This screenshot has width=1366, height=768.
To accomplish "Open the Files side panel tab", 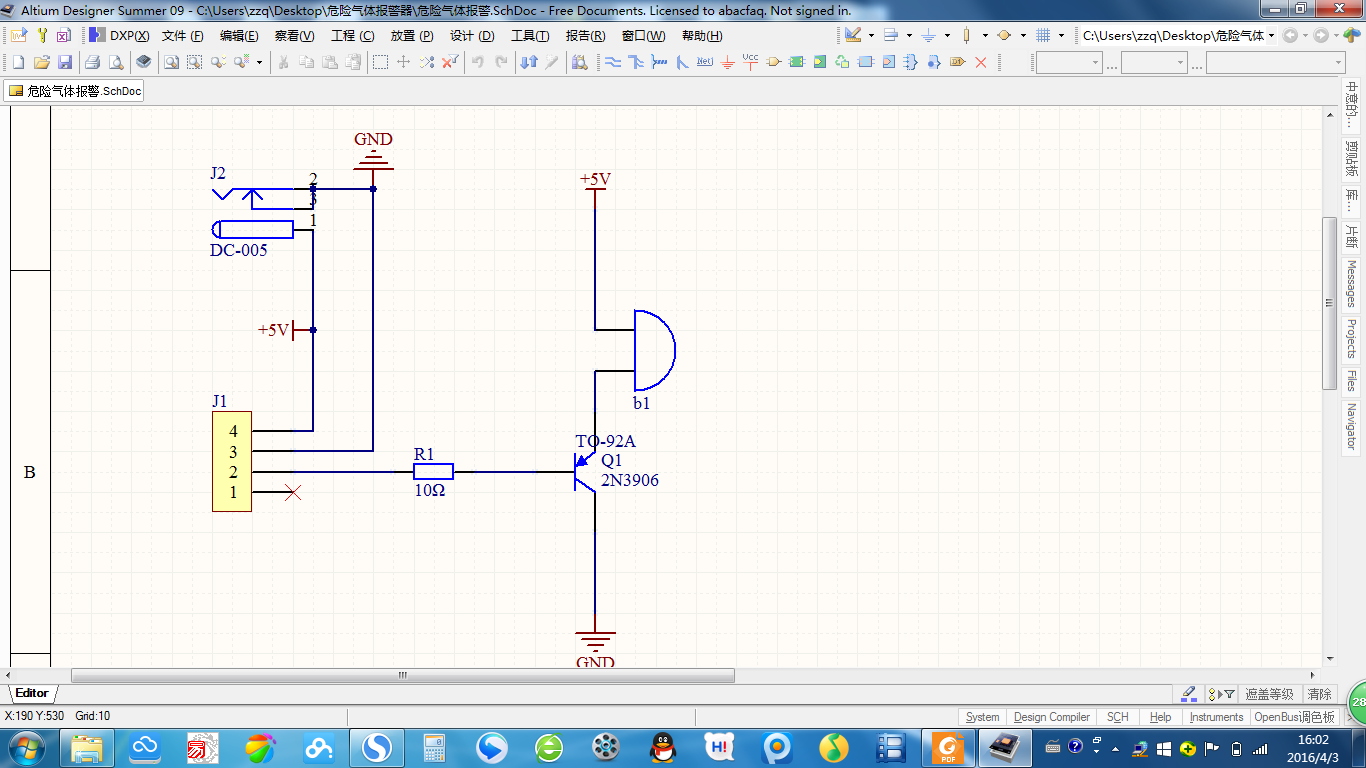I will pyautogui.click(x=1351, y=381).
